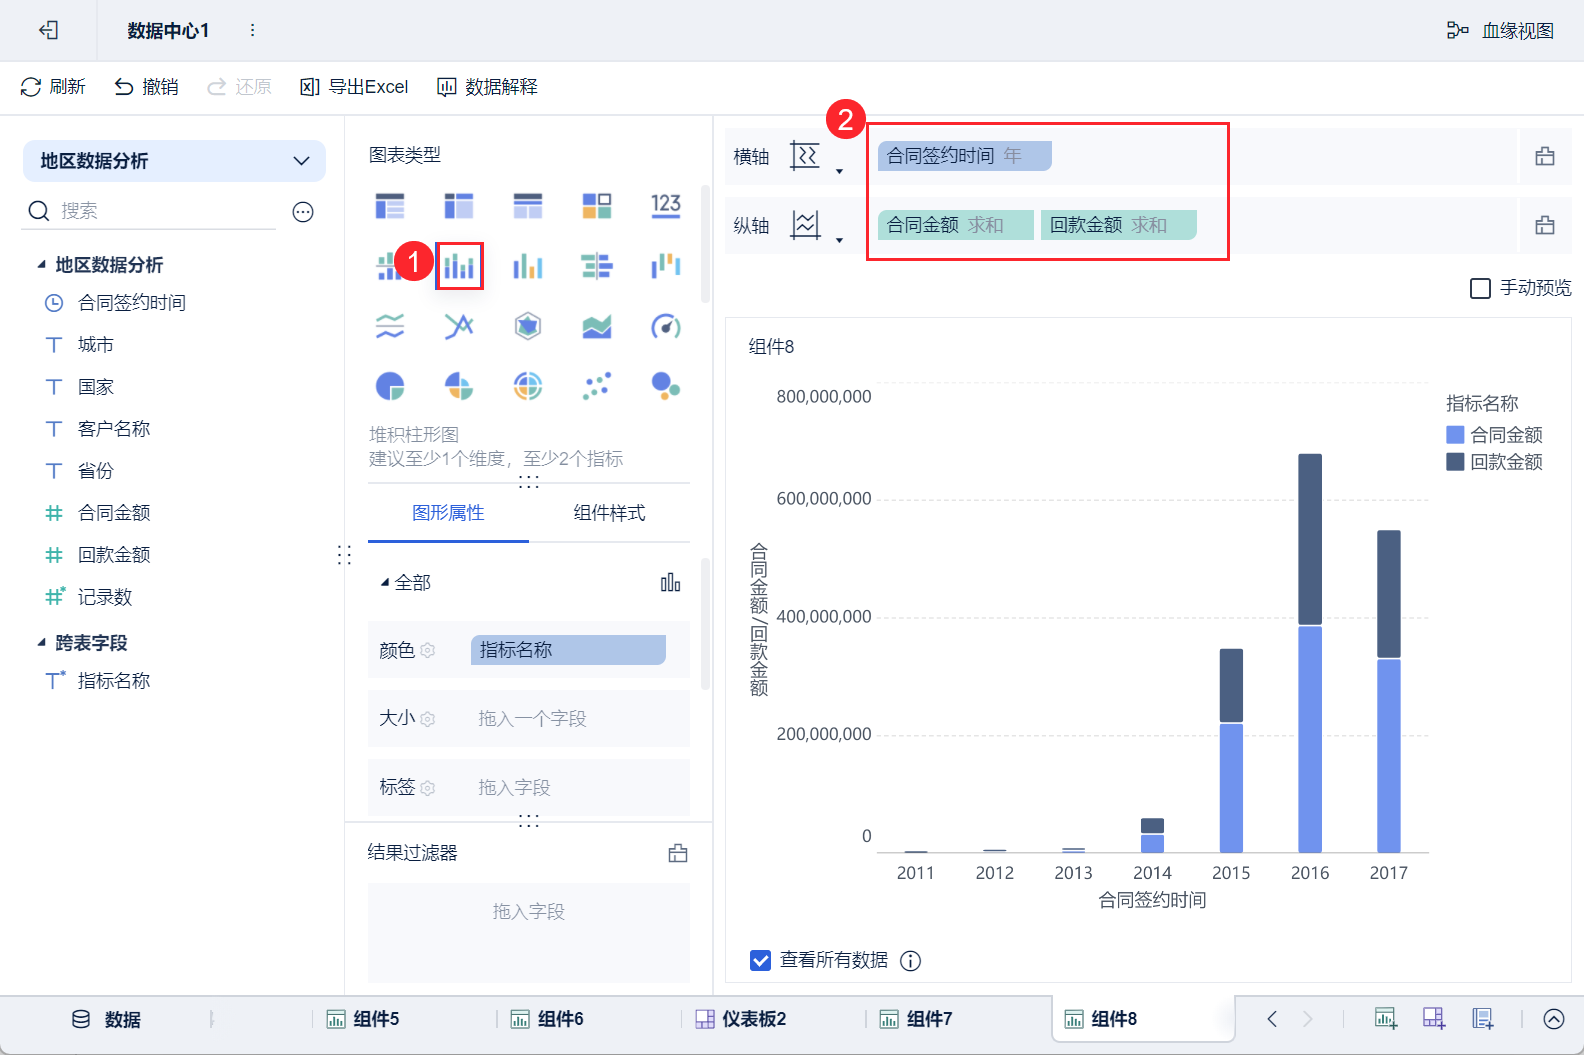
Task: Select the radar chart icon
Action: (528, 326)
